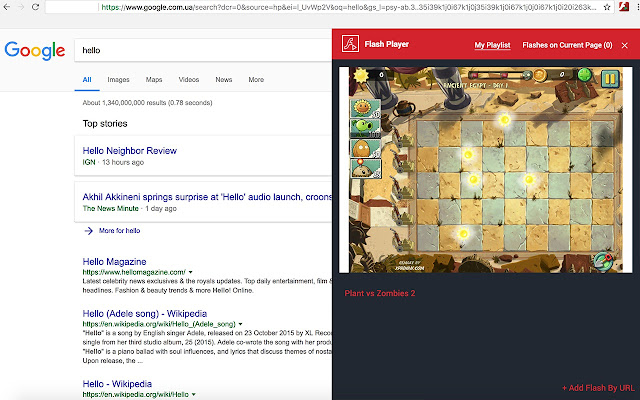640x400 pixels.
Task: Click the Google logo
Action: [35, 51]
